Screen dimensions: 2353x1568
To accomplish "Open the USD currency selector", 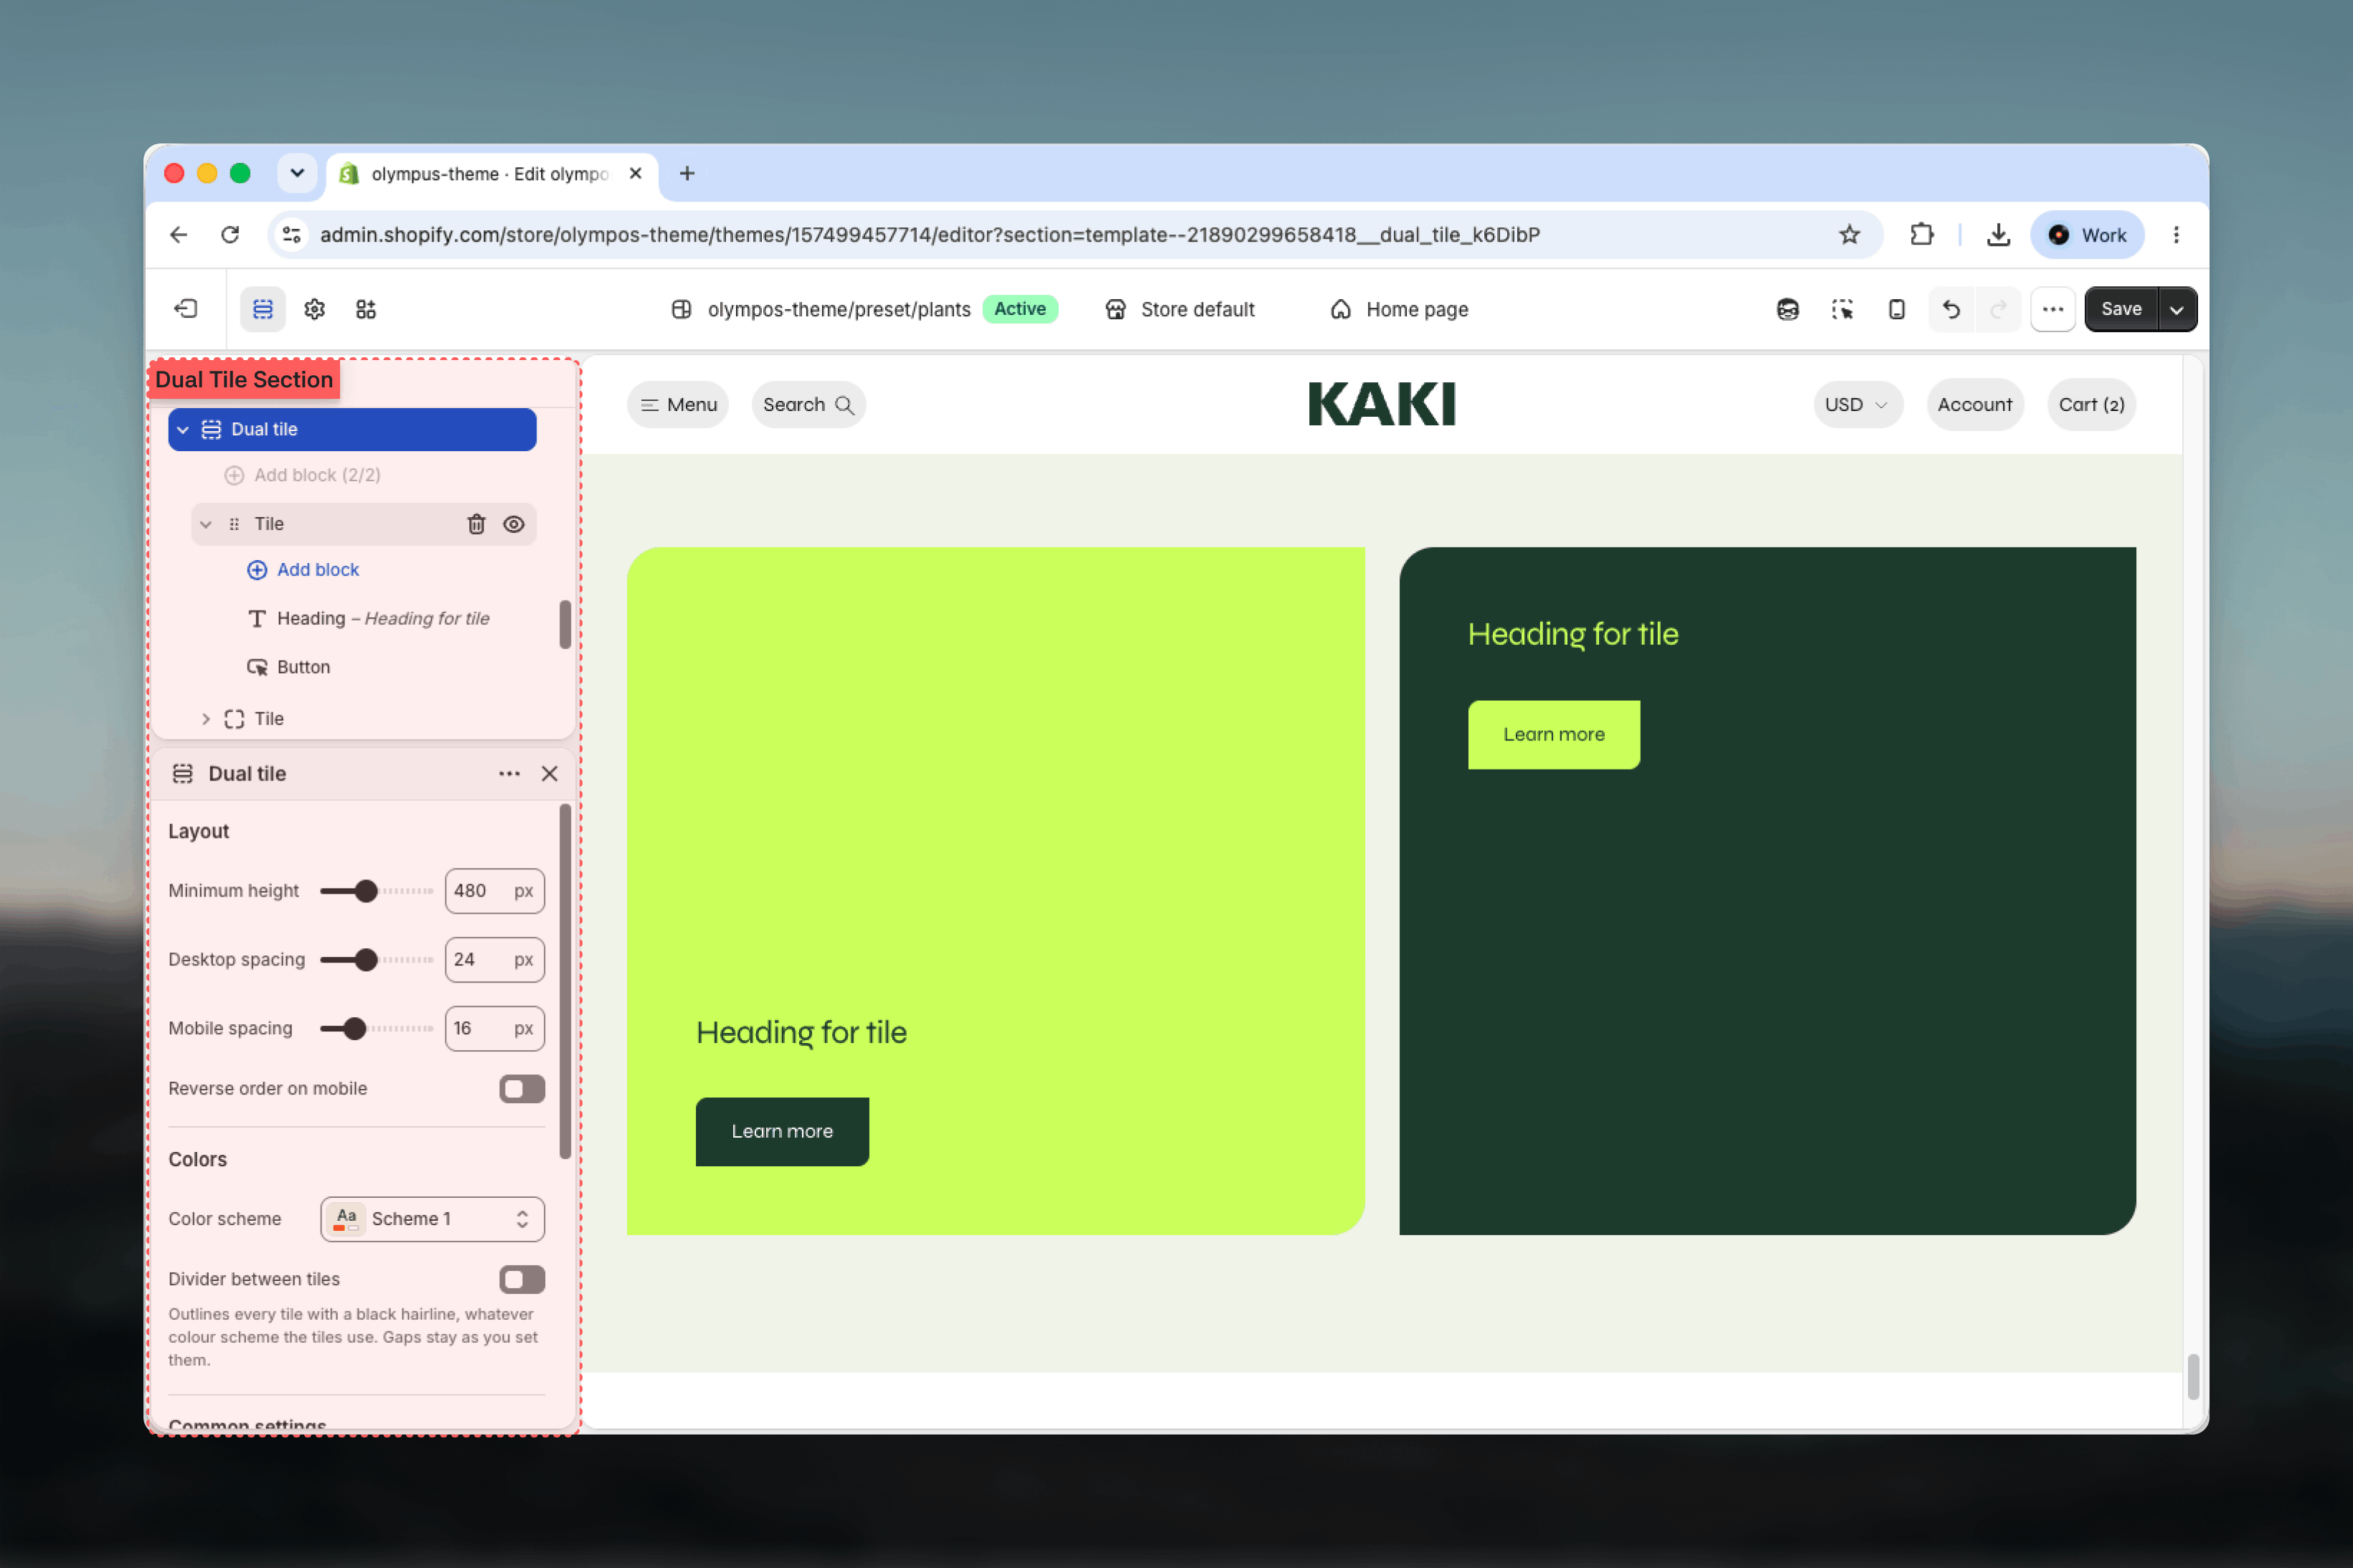I will (1857, 405).
